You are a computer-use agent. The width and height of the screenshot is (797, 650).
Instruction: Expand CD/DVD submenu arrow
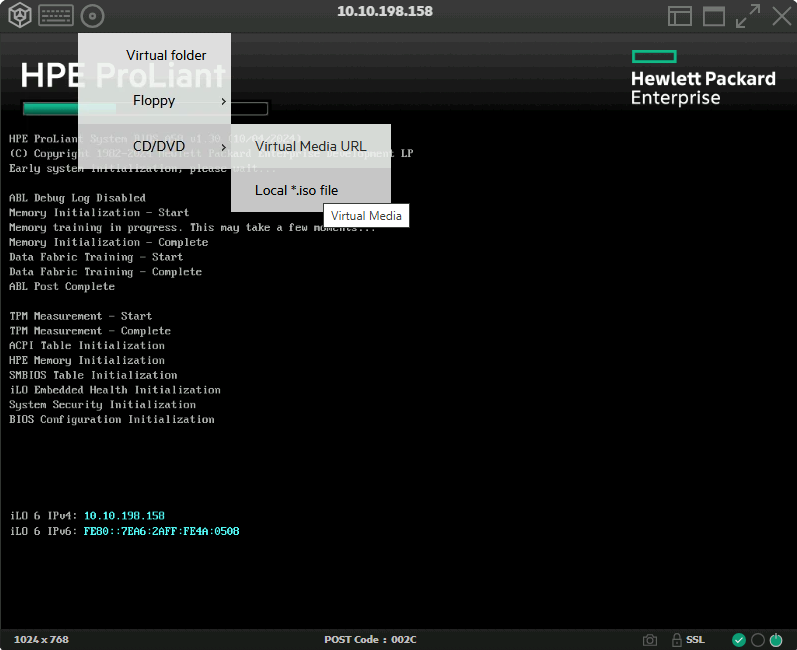pyautogui.click(x=223, y=147)
